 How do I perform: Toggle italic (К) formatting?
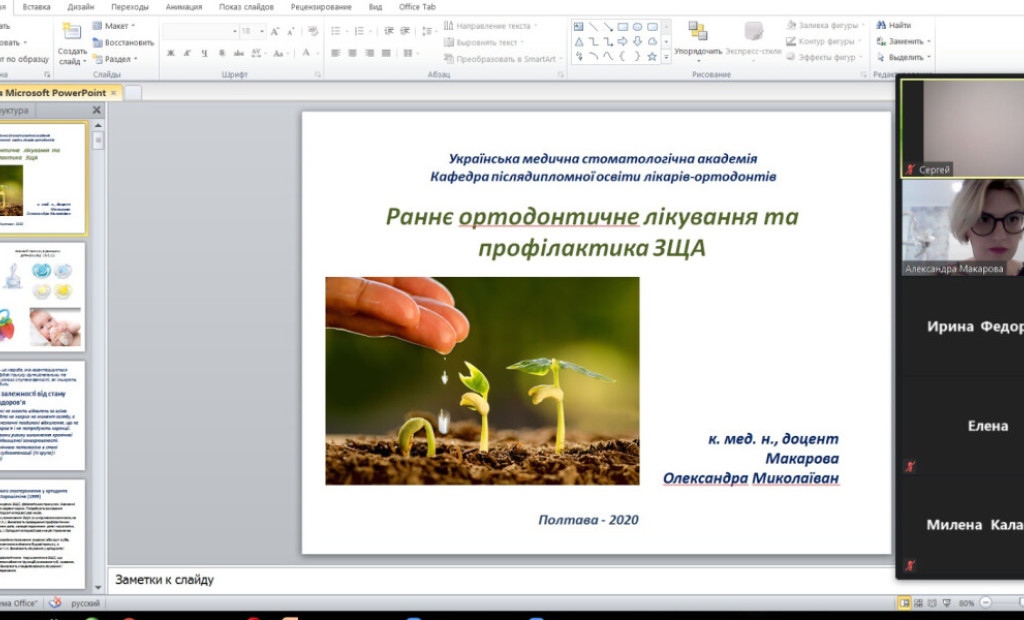tap(187, 53)
